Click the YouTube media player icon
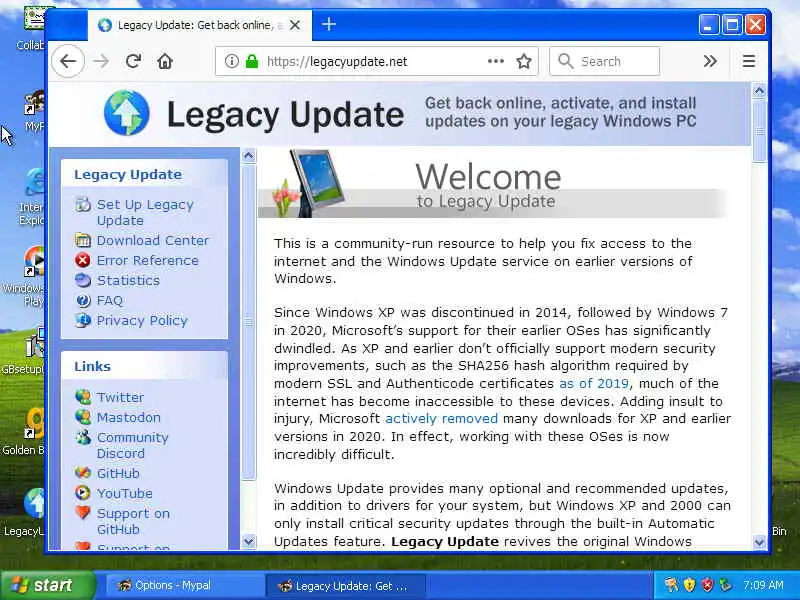 83,493
